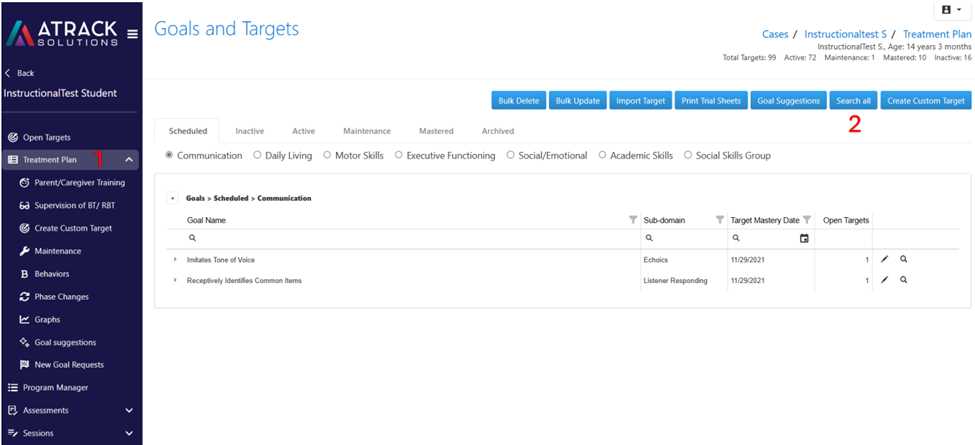This screenshot has width=975, height=445.
Task: Sort by the Open Targets column header
Action: [x=846, y=220]
